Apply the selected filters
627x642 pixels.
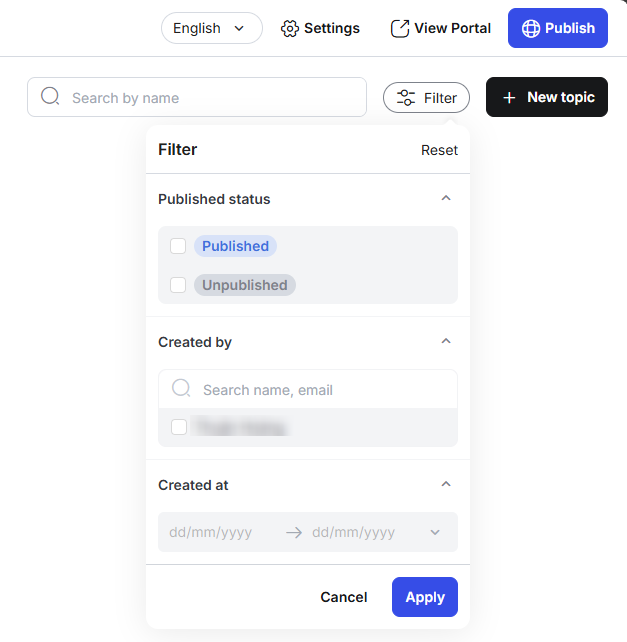point(425,597)
